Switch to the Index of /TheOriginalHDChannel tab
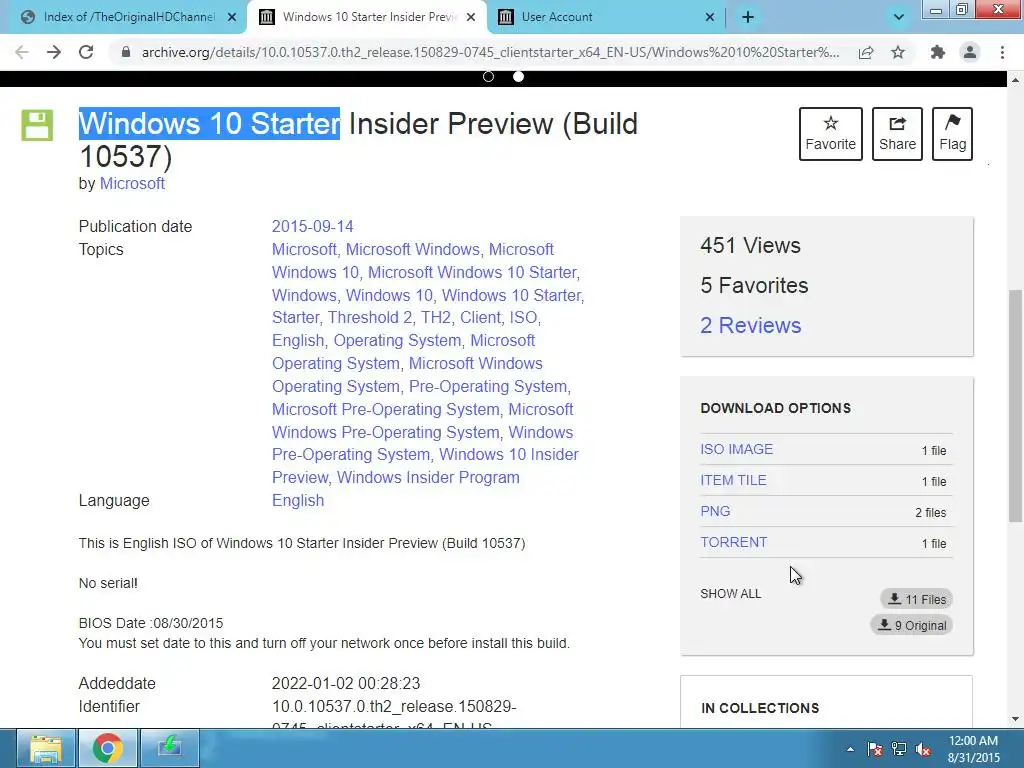The height and width of the screenshot is (768, 1024). [129, 17]
